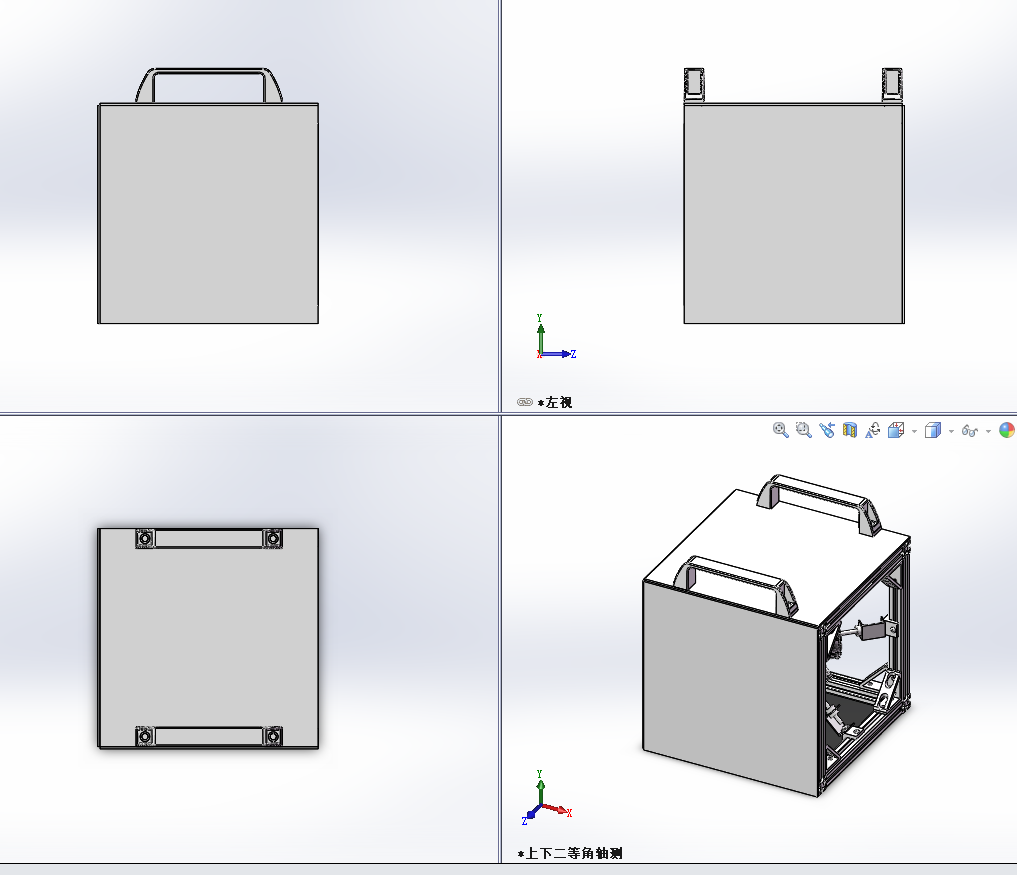1017x875 pixels.
Task: Toggle the view link chain icon
Action: [525, 402]
